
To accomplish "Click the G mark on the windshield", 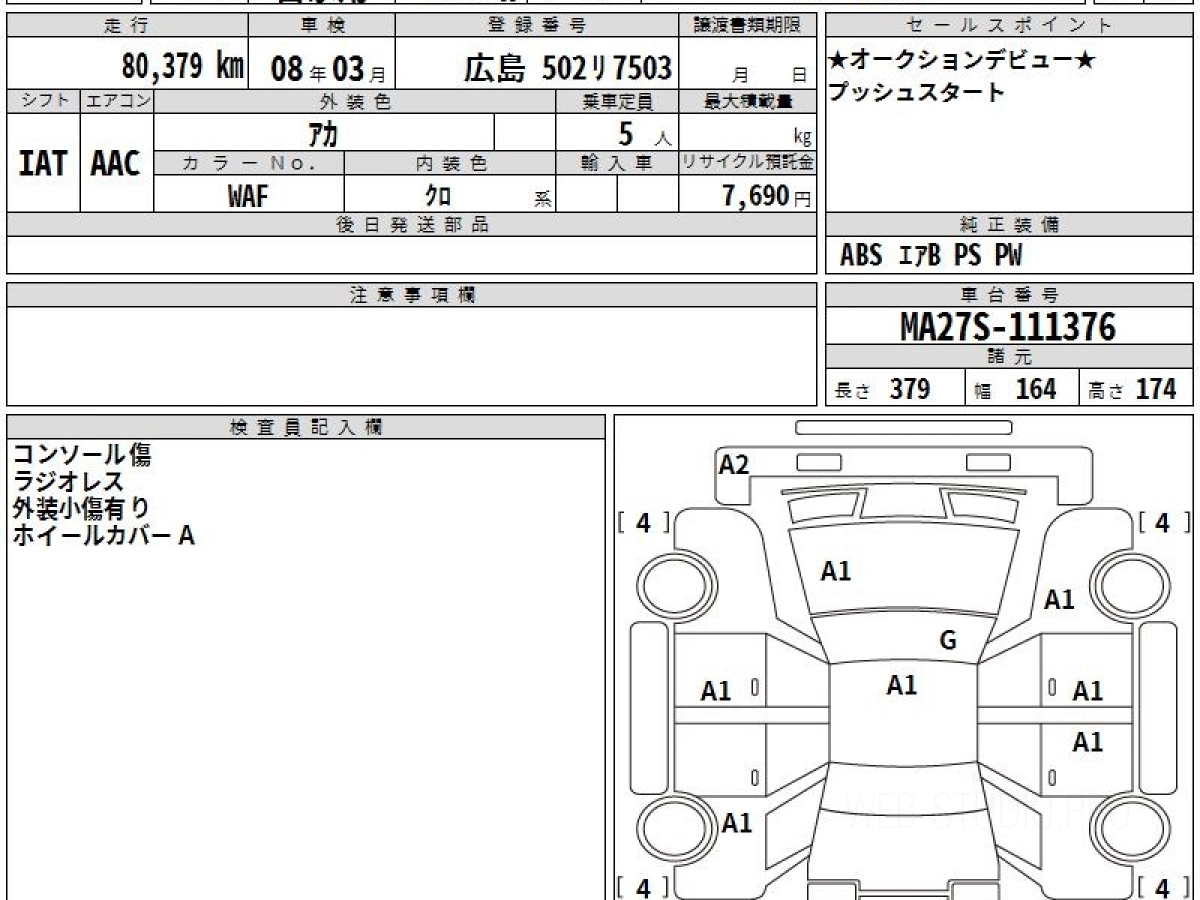I will 948,641.
